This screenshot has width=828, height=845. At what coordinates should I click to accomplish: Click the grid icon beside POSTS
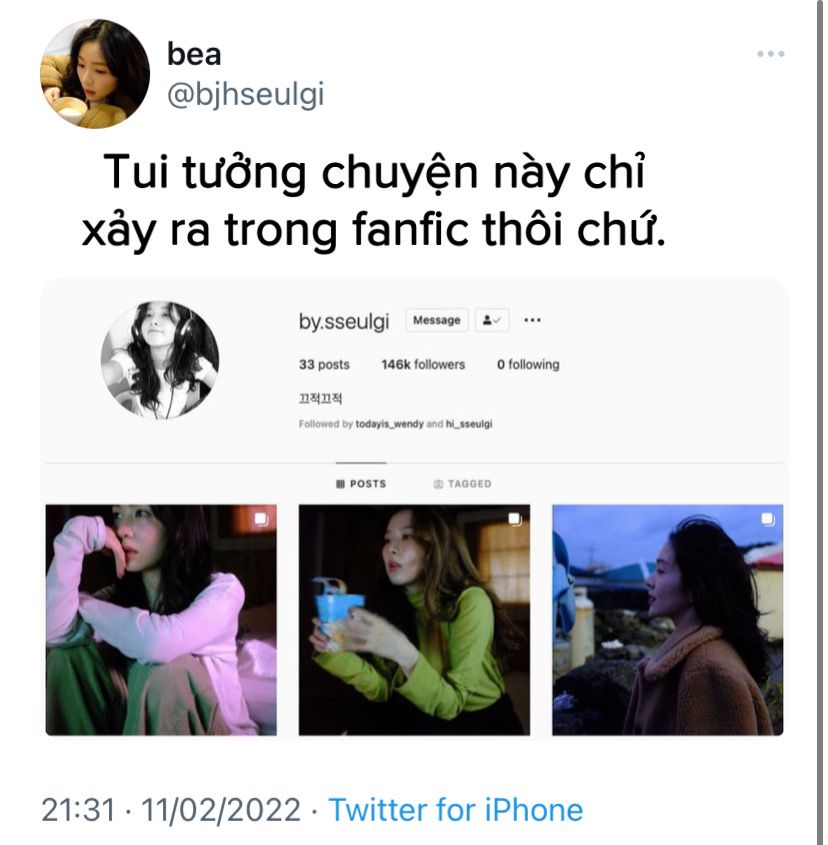(340, 484)
